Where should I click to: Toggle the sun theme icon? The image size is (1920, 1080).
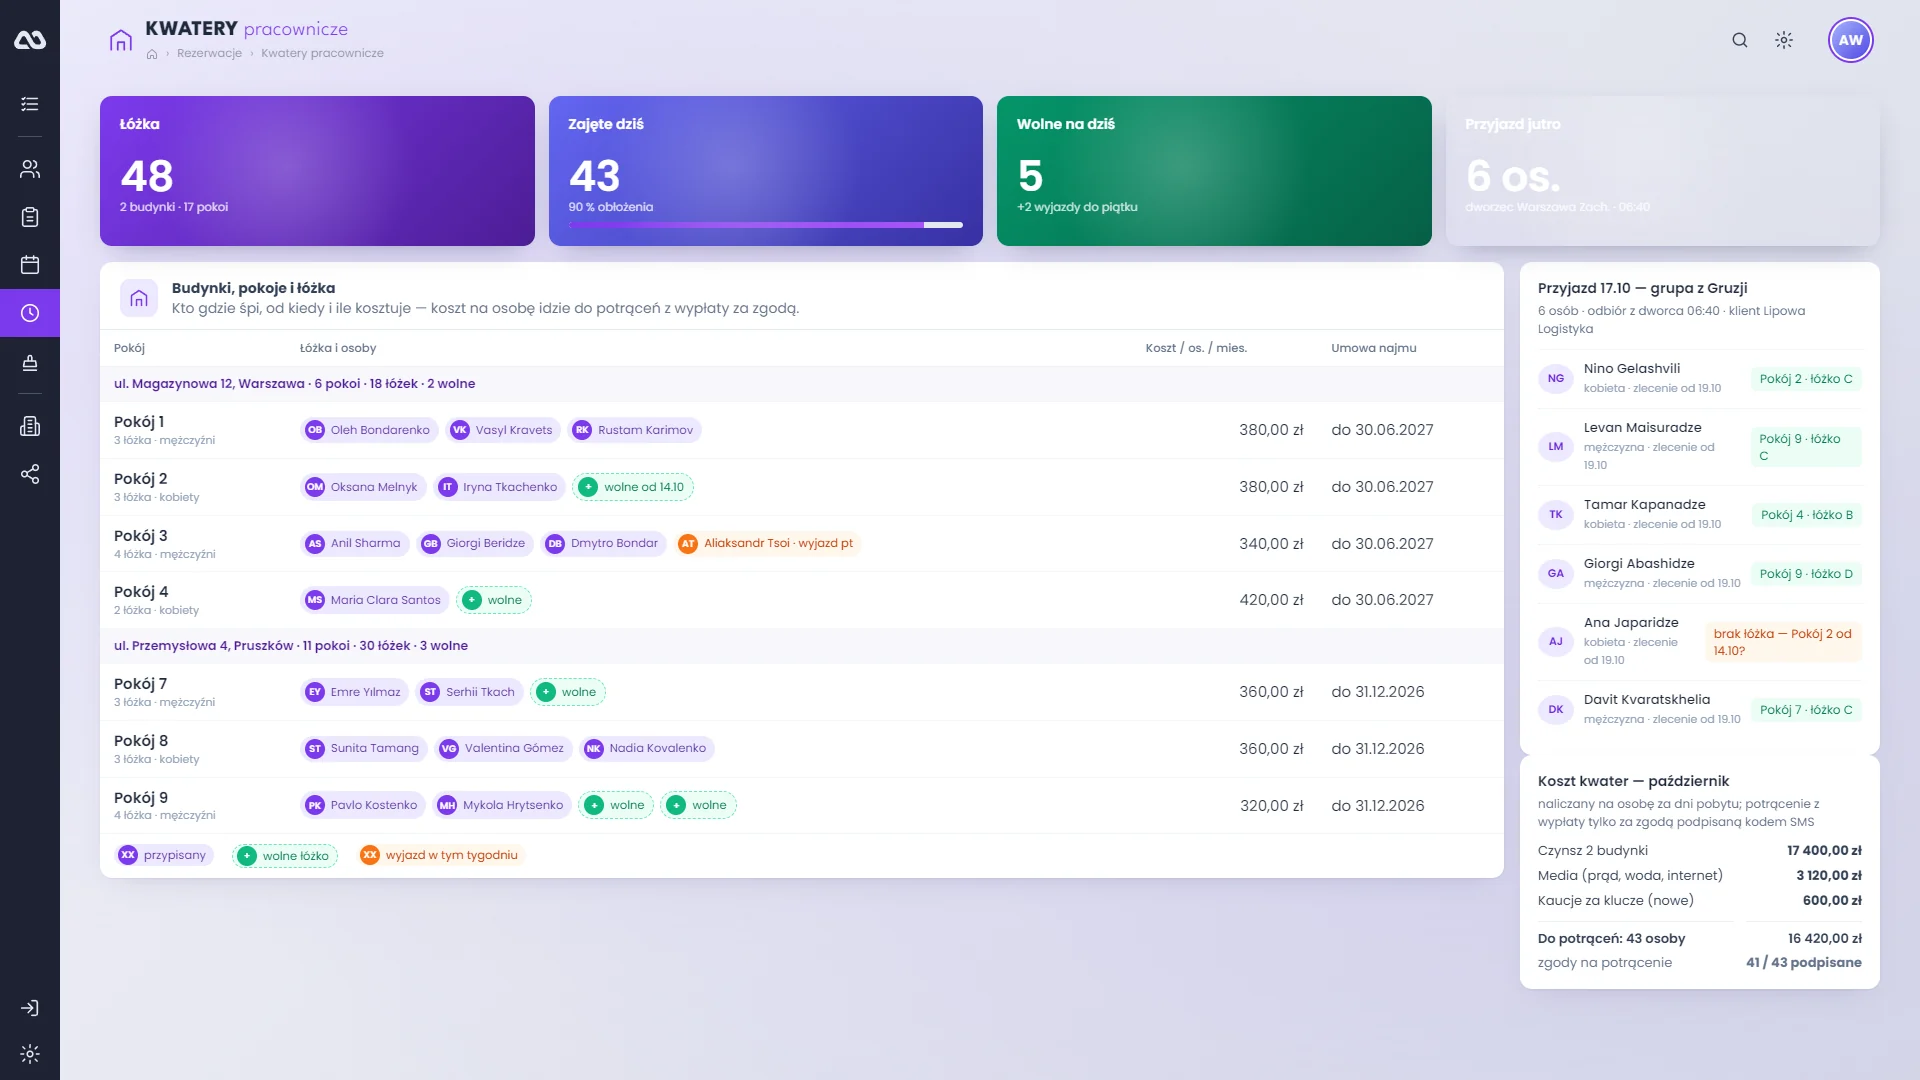click(1784, 40)
